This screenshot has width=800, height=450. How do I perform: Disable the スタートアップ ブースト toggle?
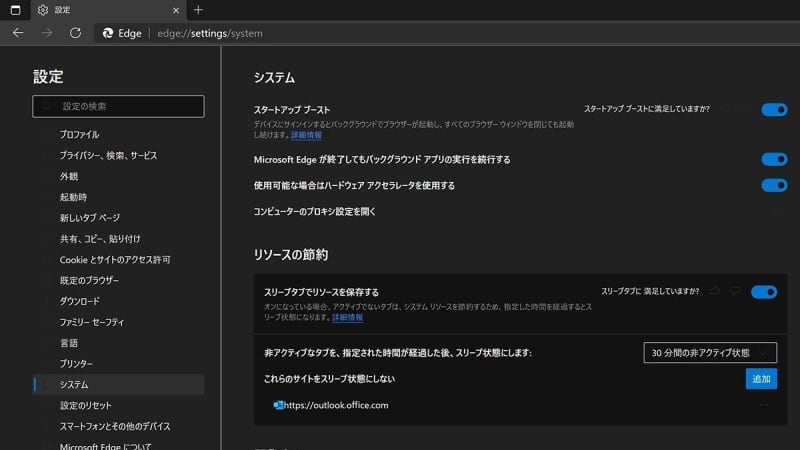[x=774, y=110]
